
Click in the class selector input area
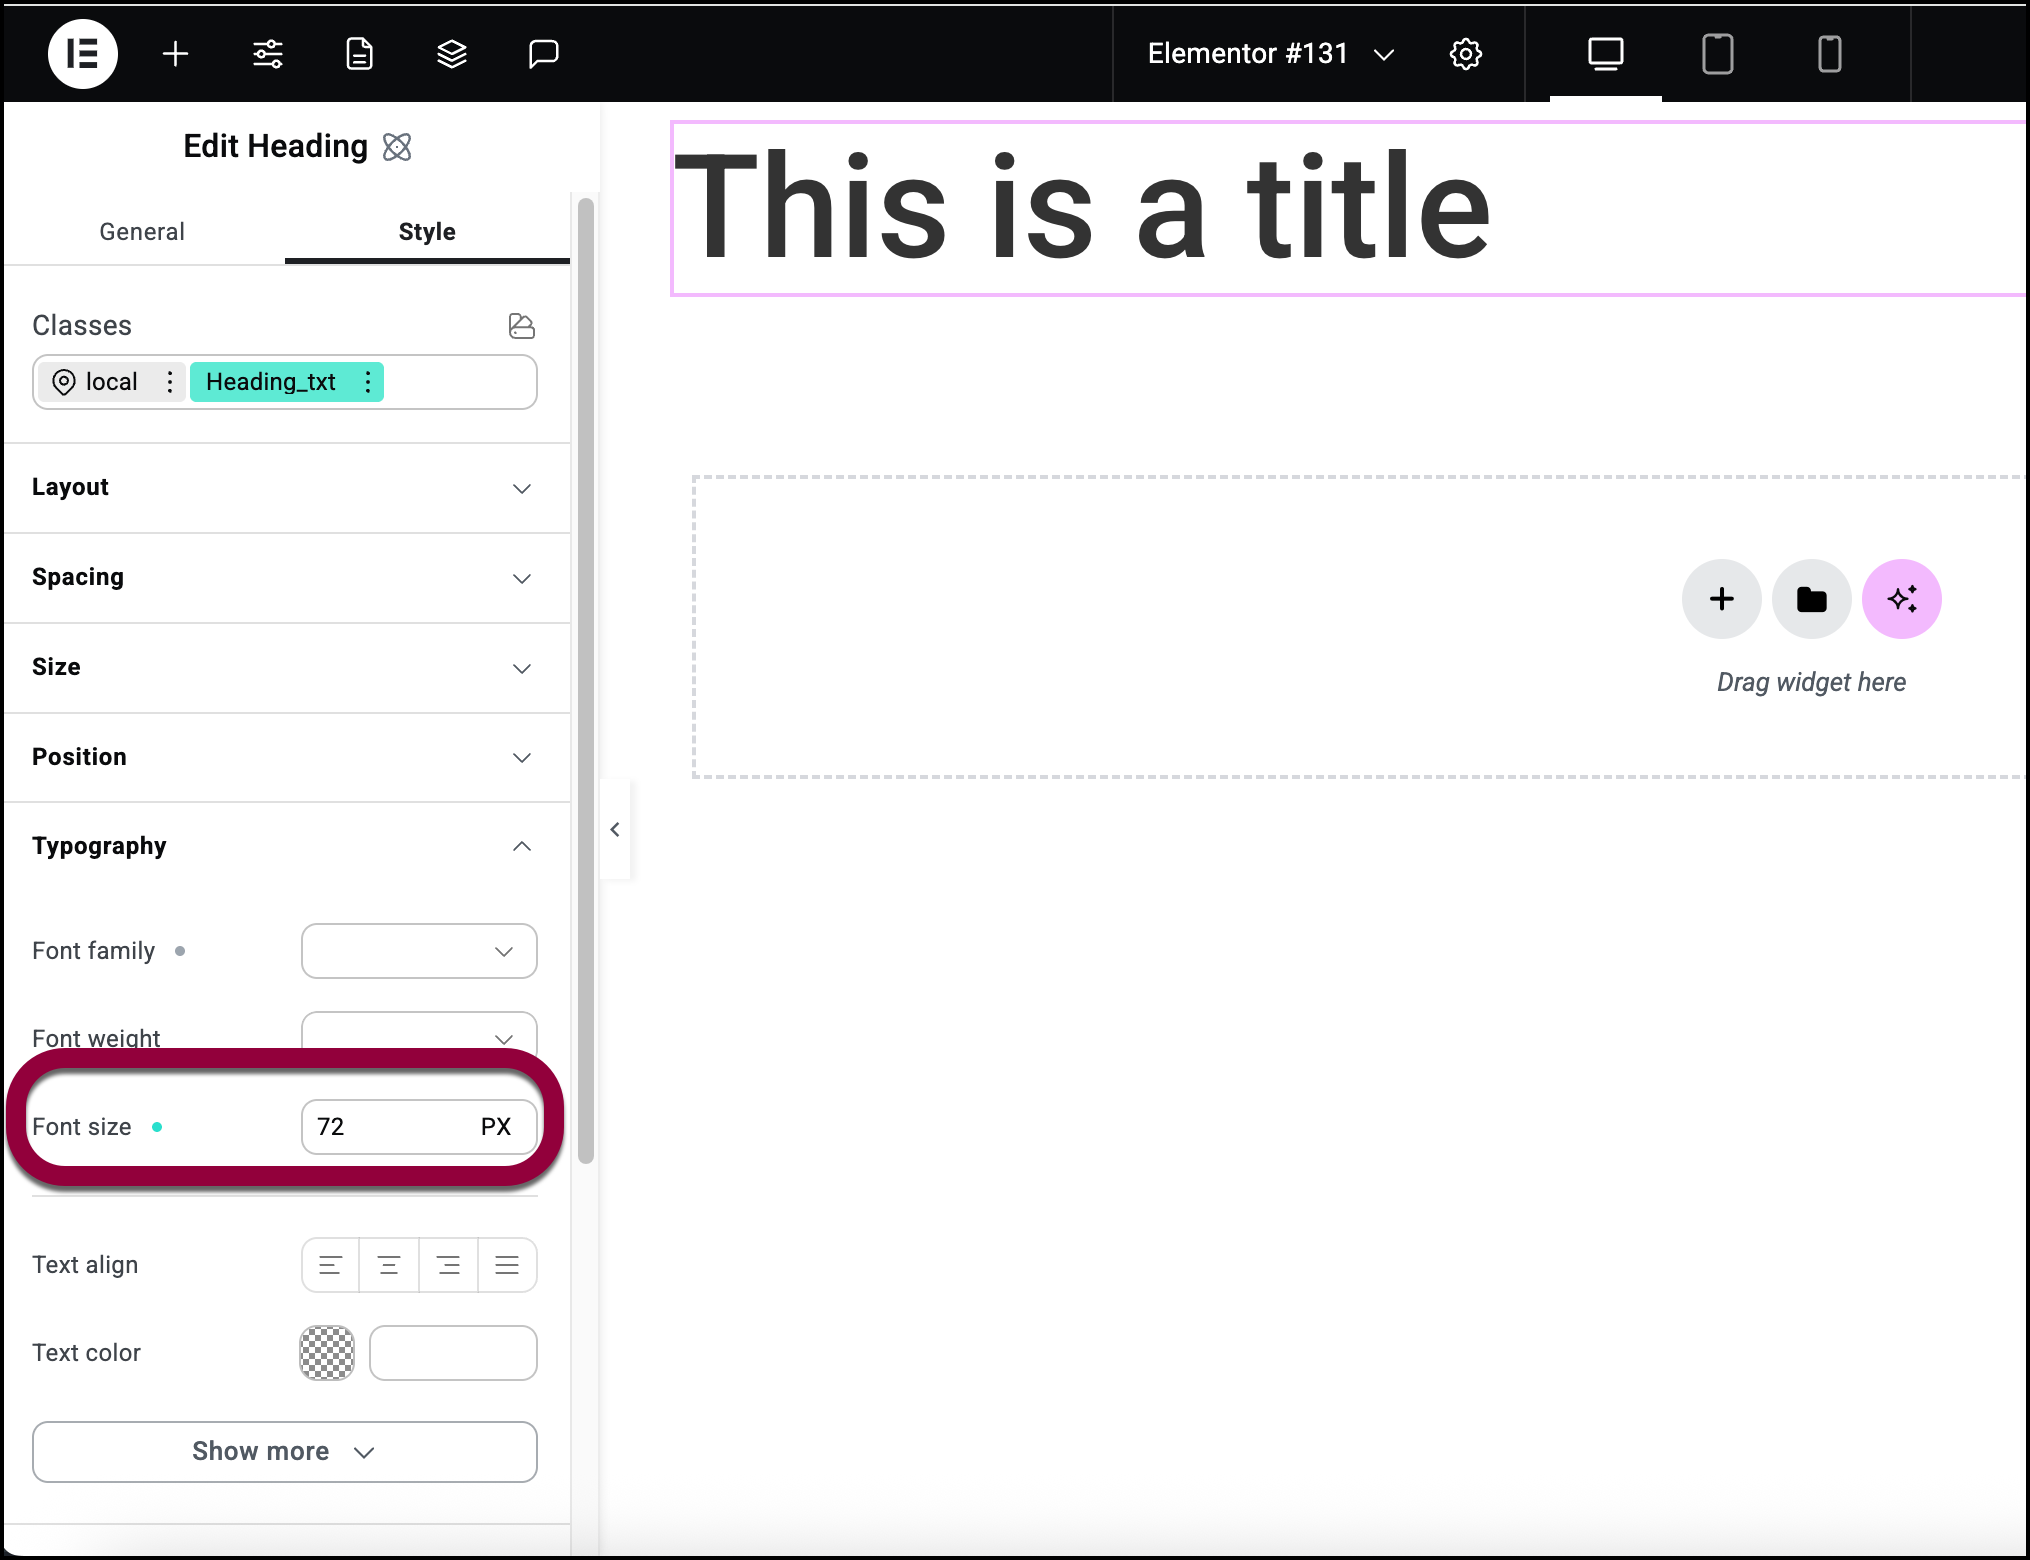(x=460, y=382)
